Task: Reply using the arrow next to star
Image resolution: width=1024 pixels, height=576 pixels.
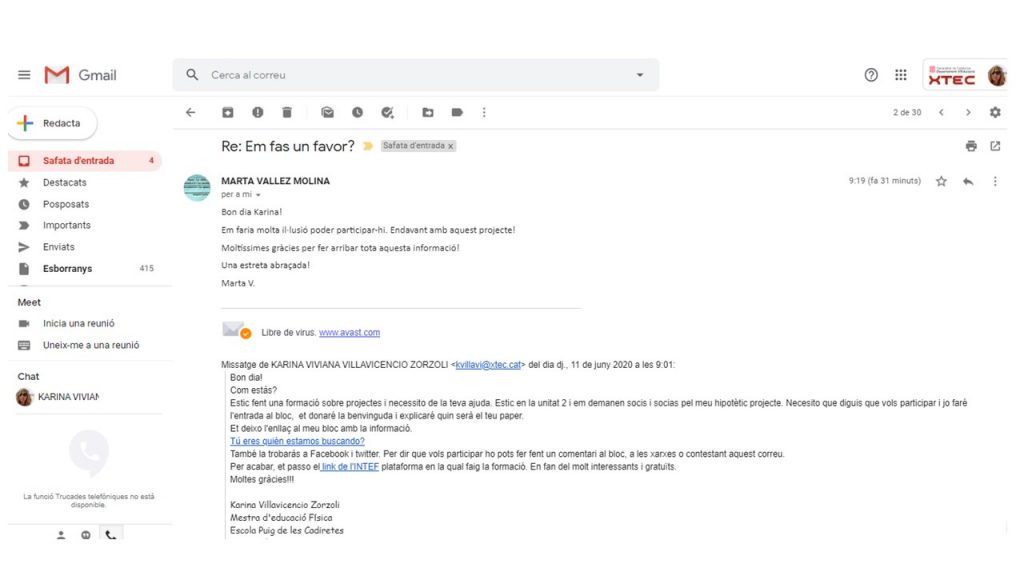Action: 968,181
